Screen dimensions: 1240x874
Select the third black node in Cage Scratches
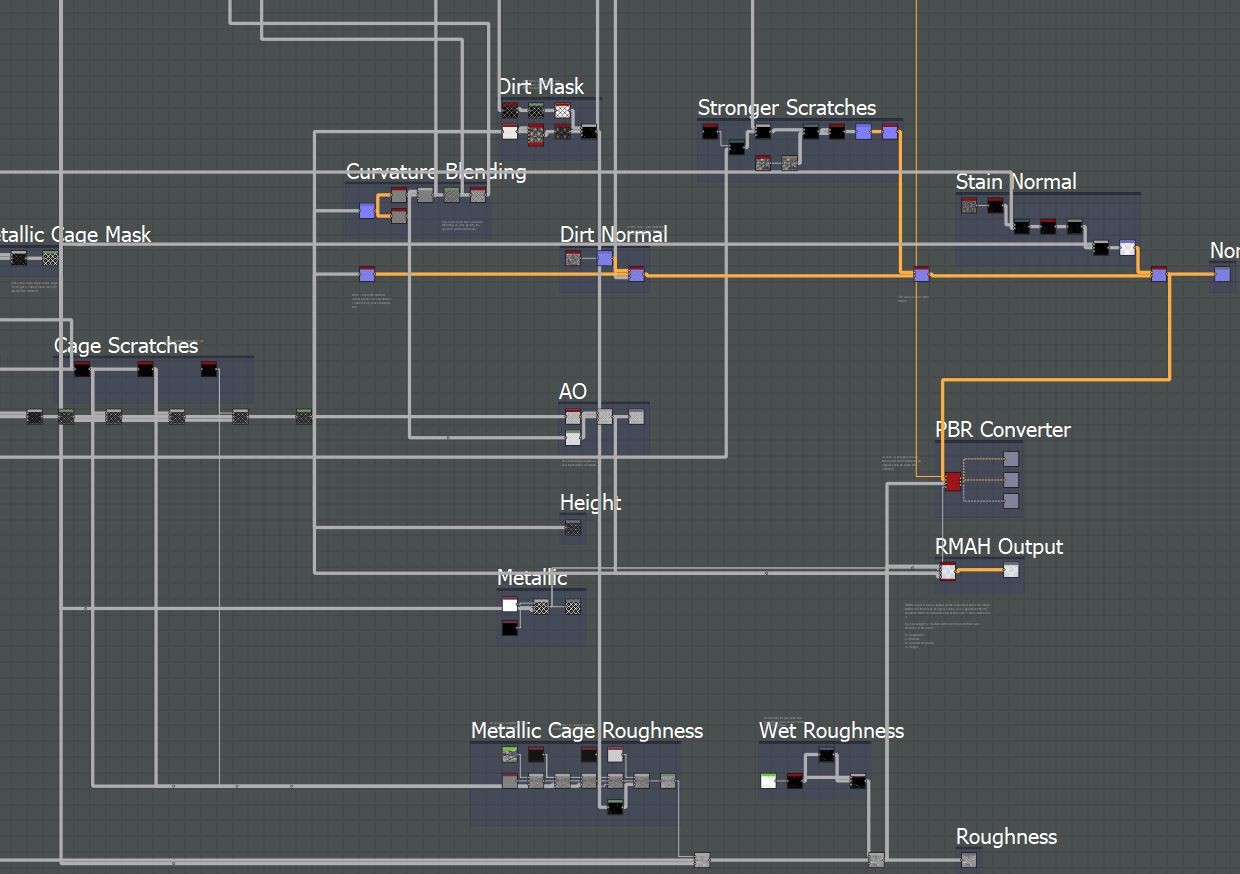point(208,370)
